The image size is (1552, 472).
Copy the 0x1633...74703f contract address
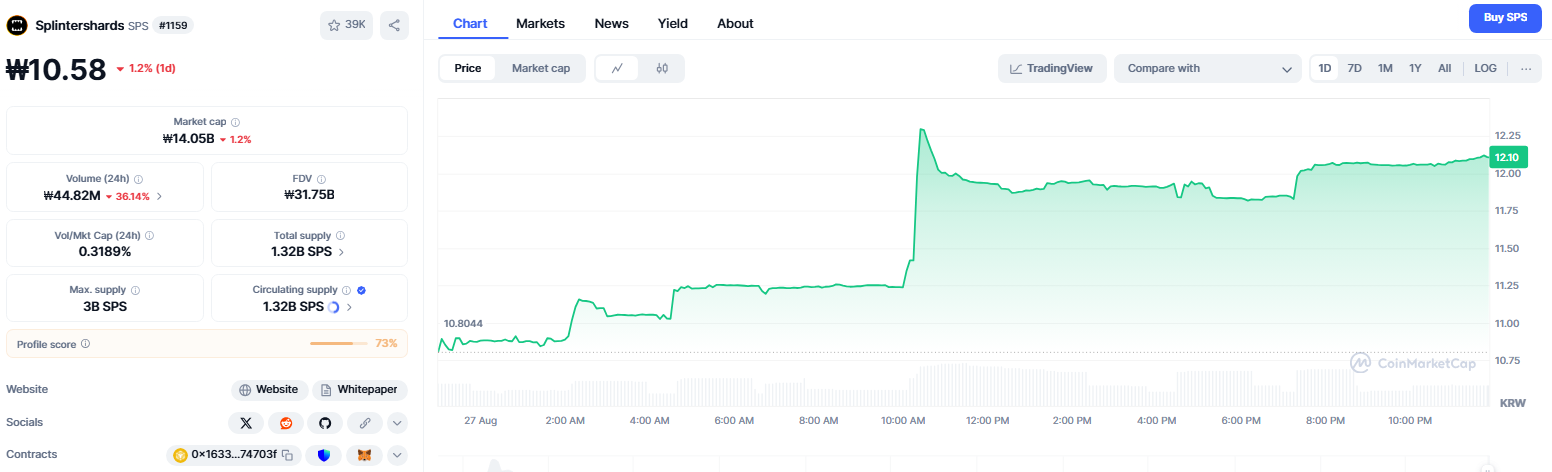(x=286, y=455)
